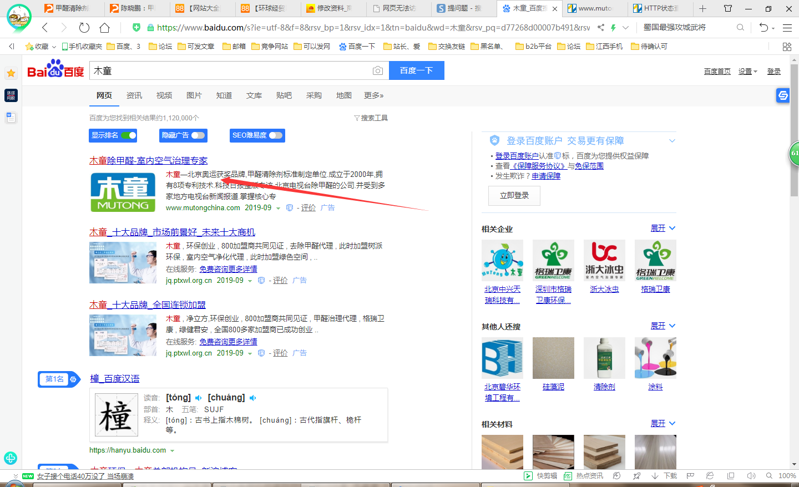Reload the page with the refresh icon
This screenshot has height=487, width=799.
point(84,28)
